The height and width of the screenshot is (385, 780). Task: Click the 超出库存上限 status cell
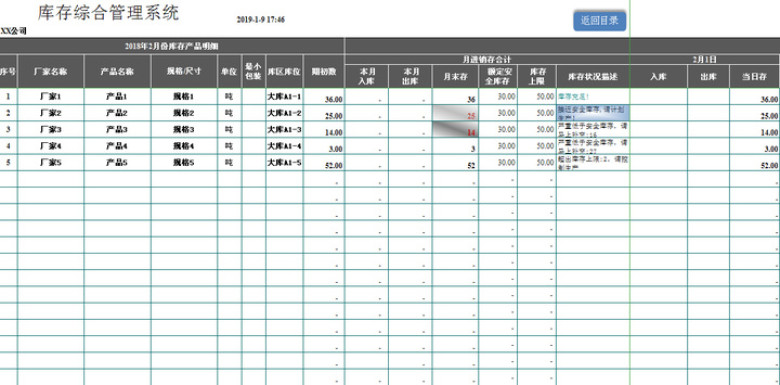tap(593, 162)
